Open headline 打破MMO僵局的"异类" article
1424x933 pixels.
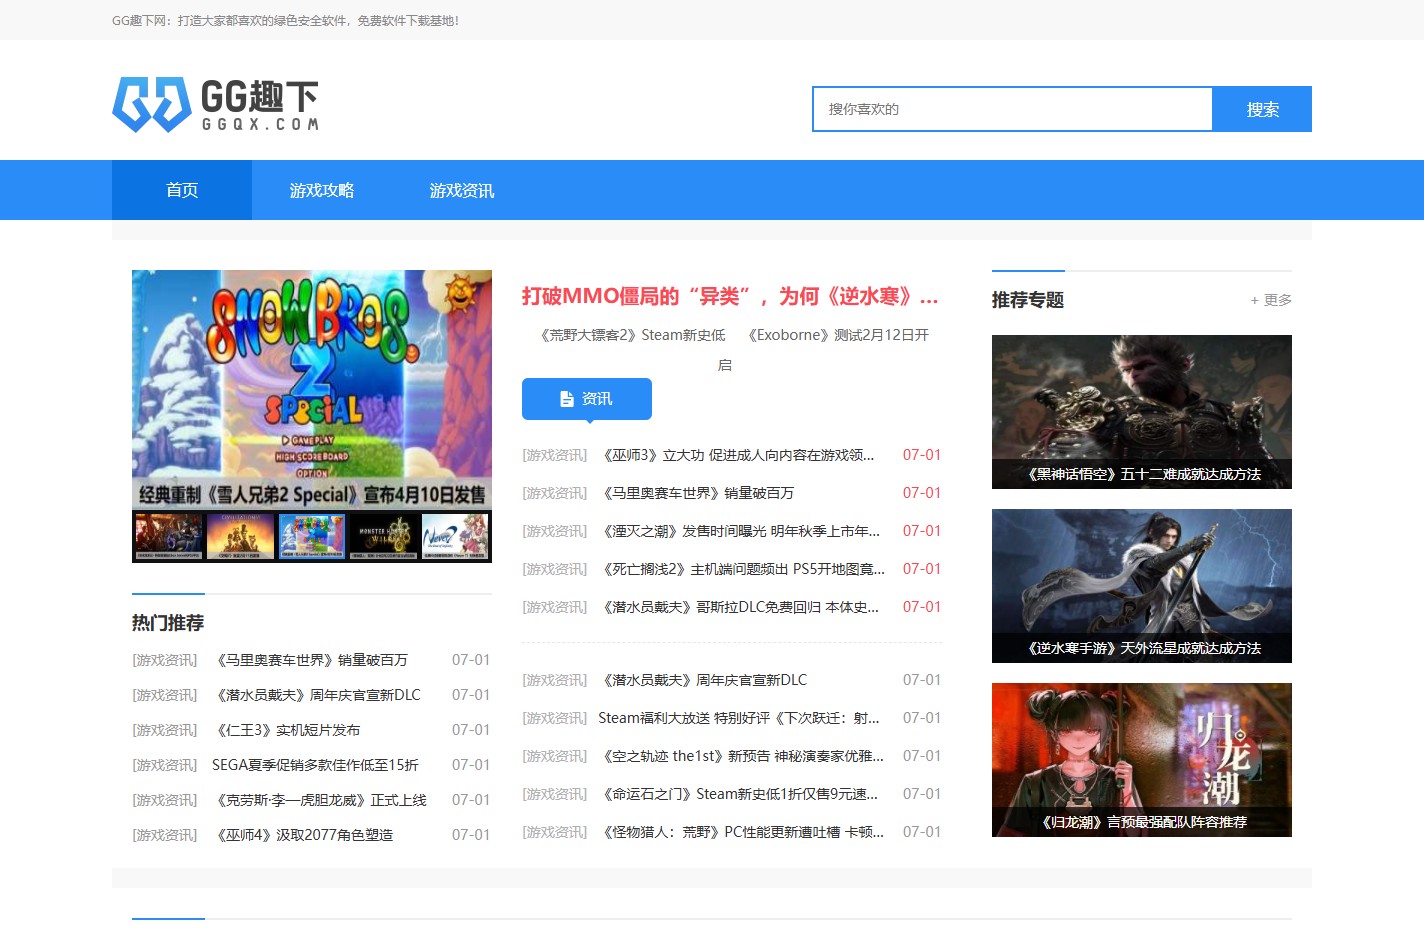coord(730,296)
